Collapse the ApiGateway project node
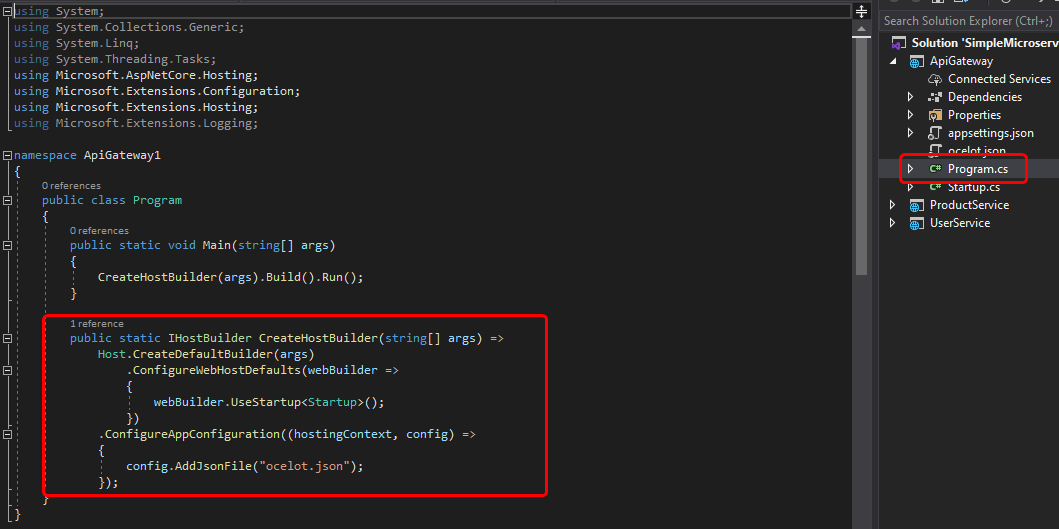 coord(893,61)
